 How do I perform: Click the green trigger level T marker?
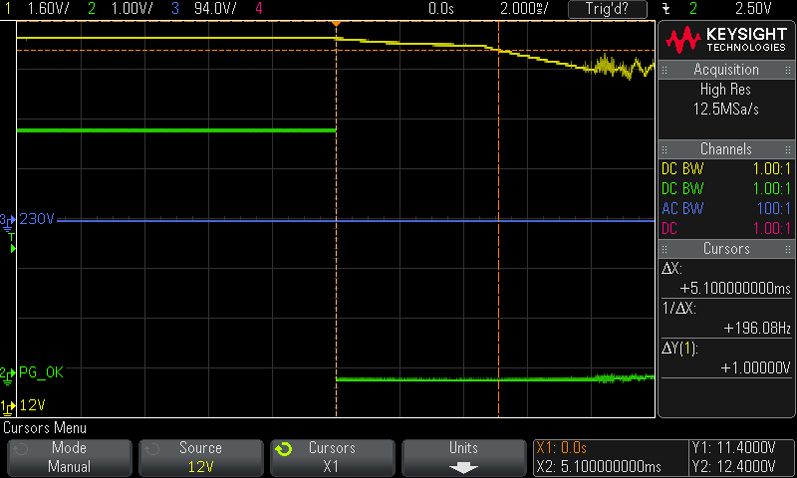(x=12, y=243)
